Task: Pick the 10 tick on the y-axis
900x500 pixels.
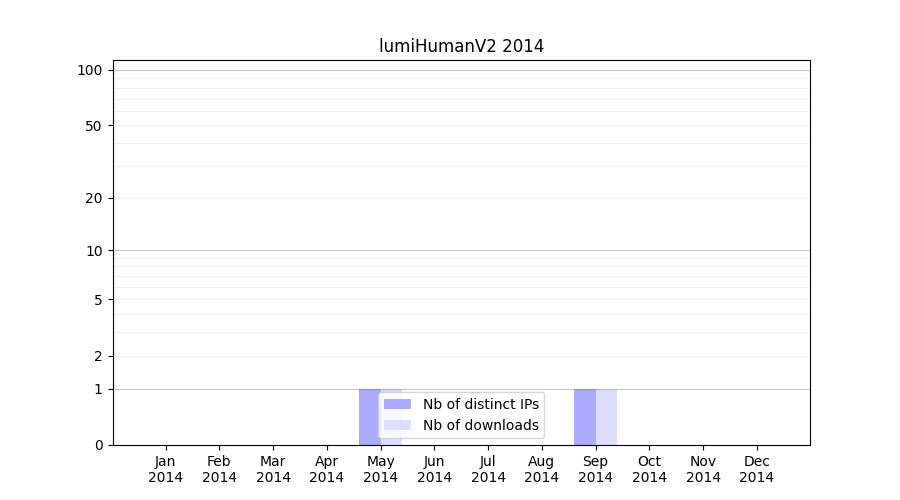Action: 94,251
